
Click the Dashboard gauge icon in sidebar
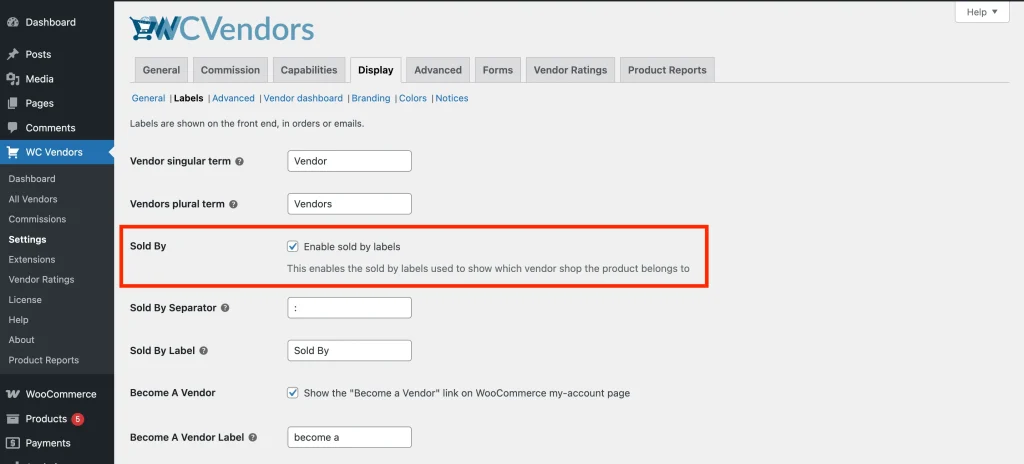click(12, 22)
